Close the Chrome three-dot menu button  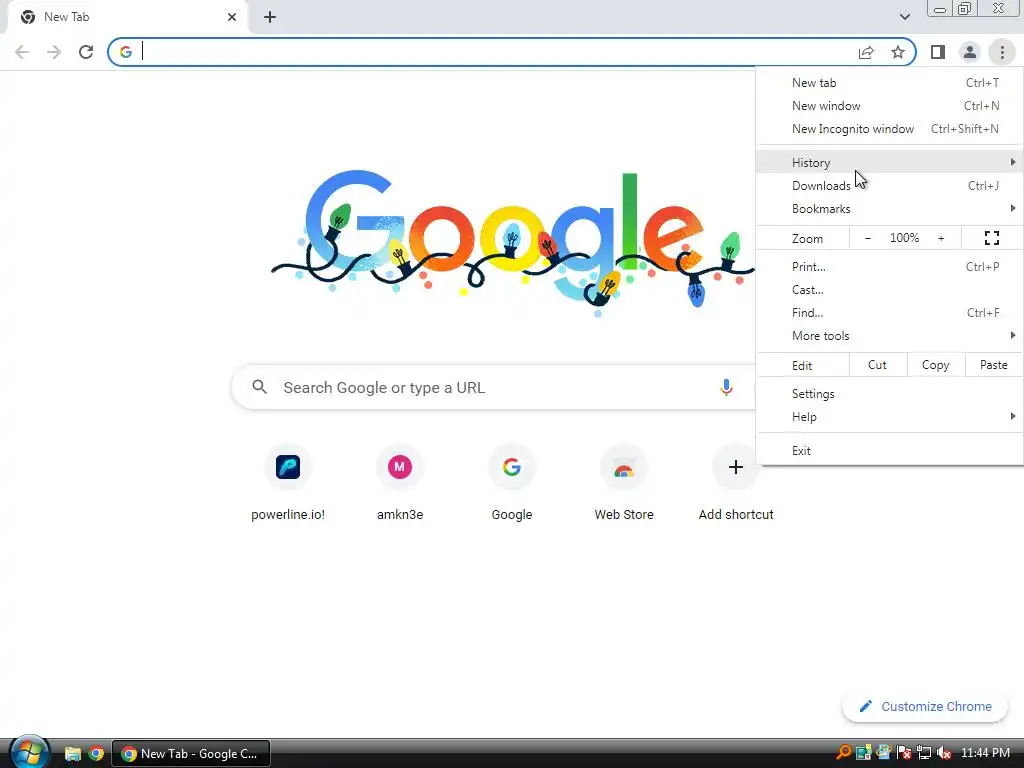coord(1002,52)
